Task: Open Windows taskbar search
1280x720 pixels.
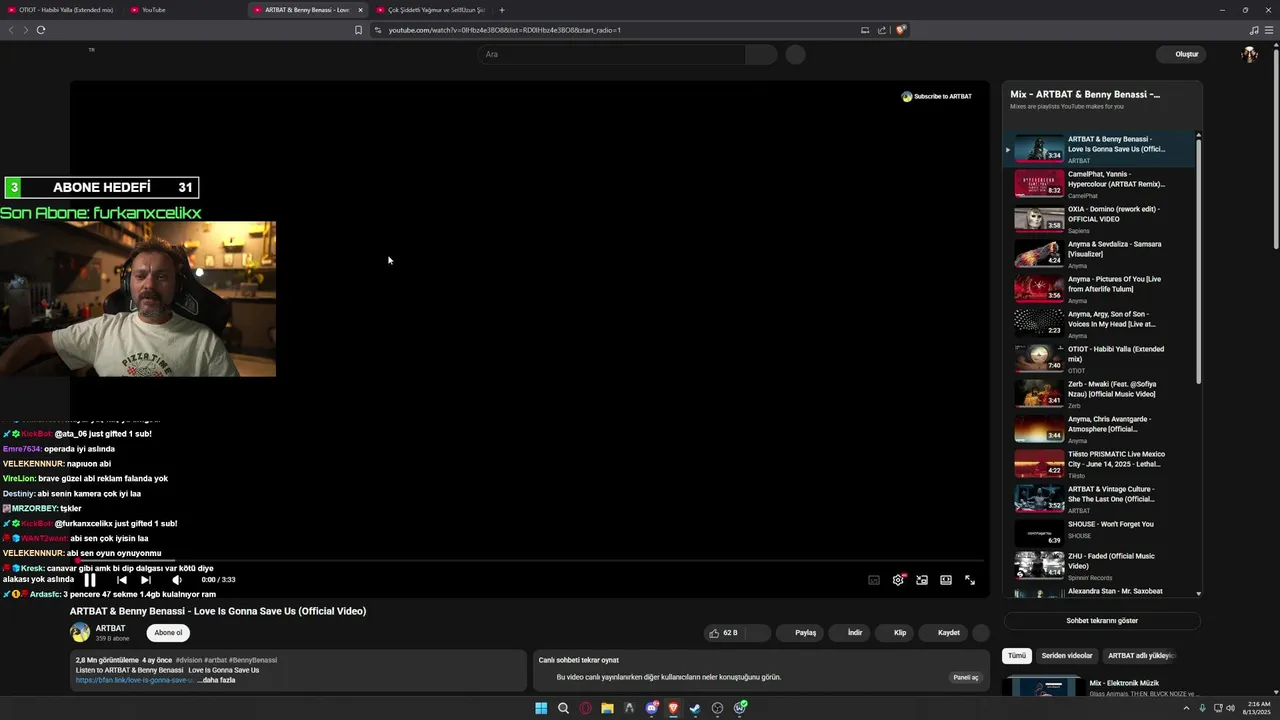Action: click(x=563, y=708)
